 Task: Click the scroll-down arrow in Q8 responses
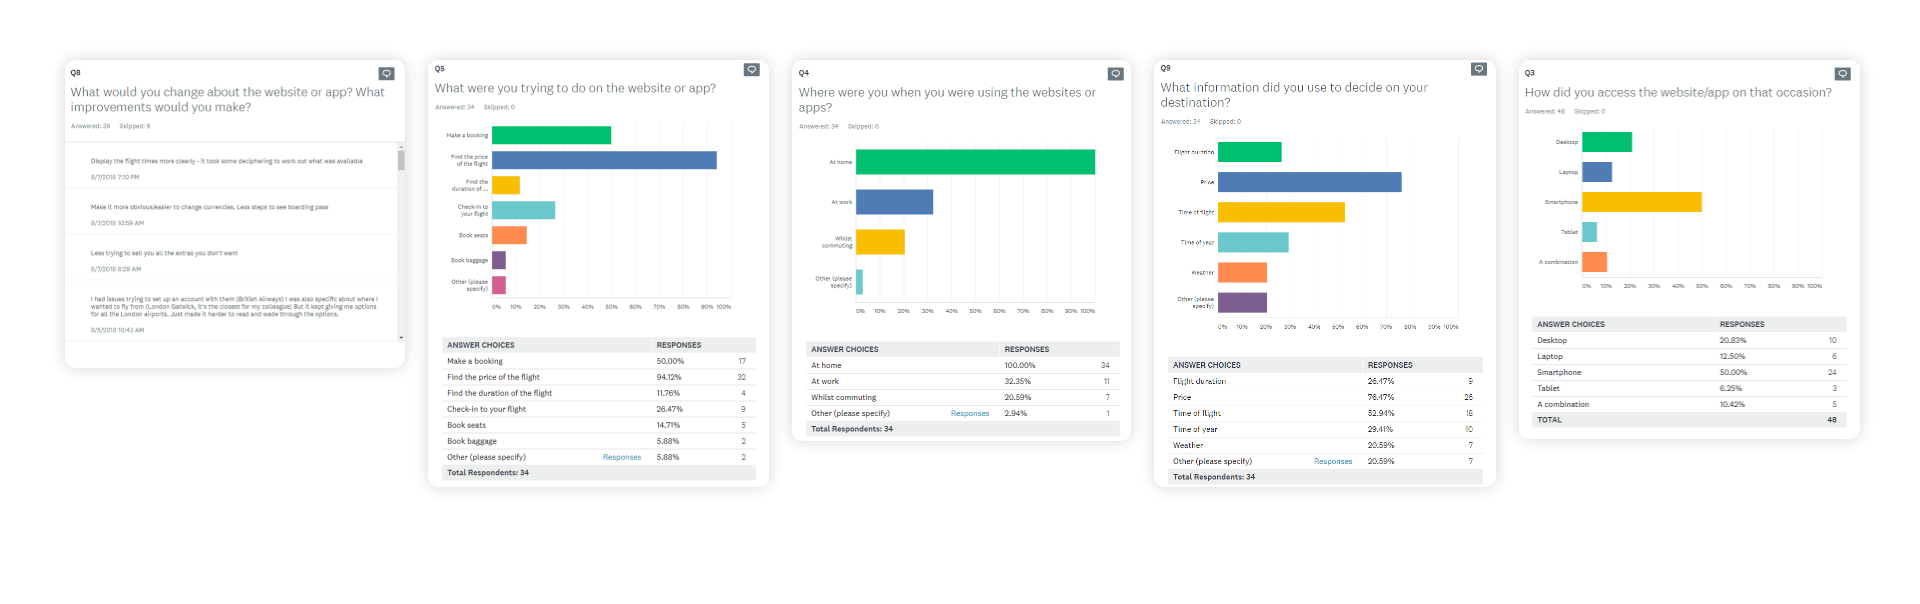click(x=401, y=338)
